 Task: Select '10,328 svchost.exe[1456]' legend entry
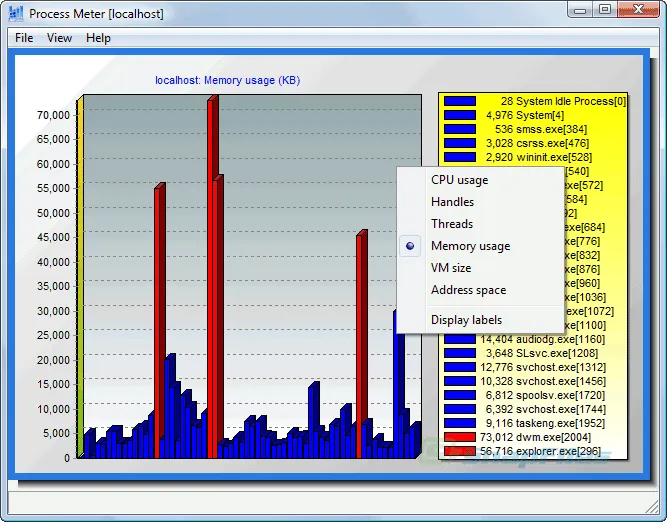click(x=543, y=381)
